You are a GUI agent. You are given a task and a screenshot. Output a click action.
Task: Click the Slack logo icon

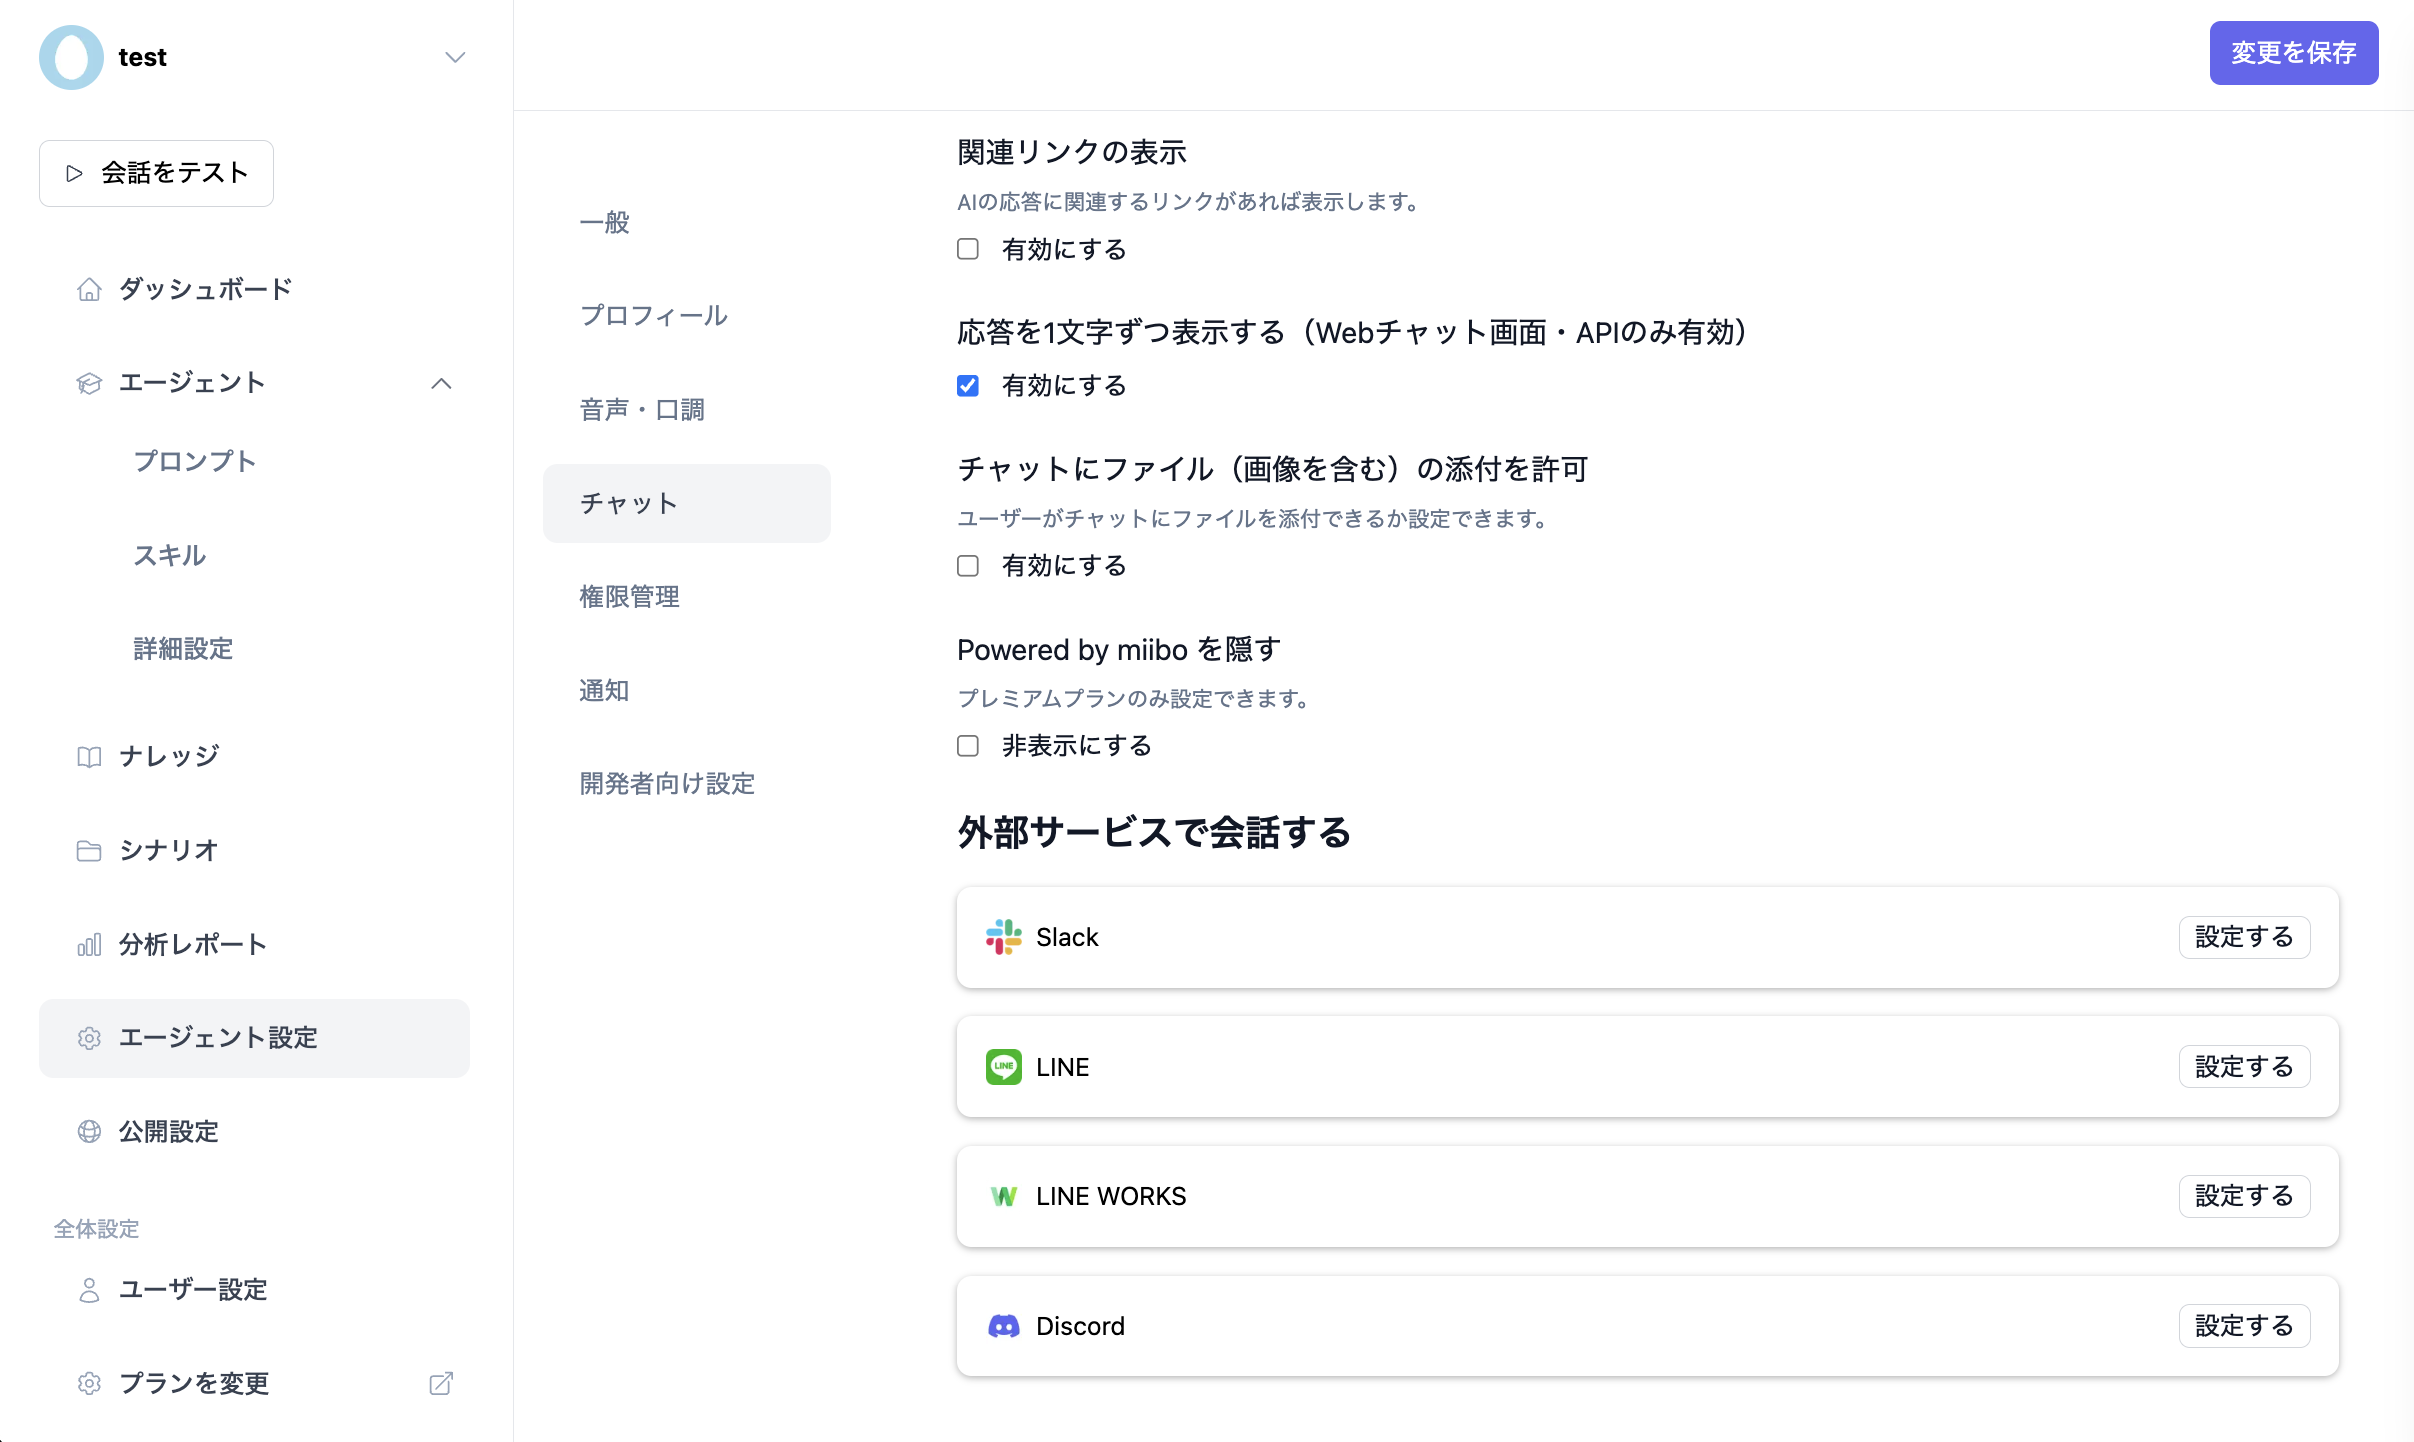coord(1003,937)
